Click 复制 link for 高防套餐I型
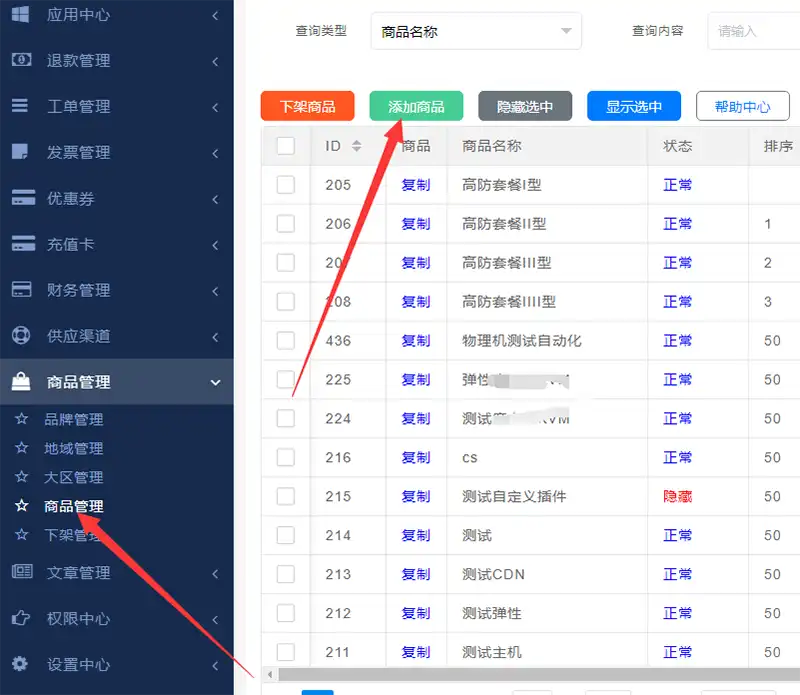Viewport: 800px width, 695px height. click(x=416, y=185)
